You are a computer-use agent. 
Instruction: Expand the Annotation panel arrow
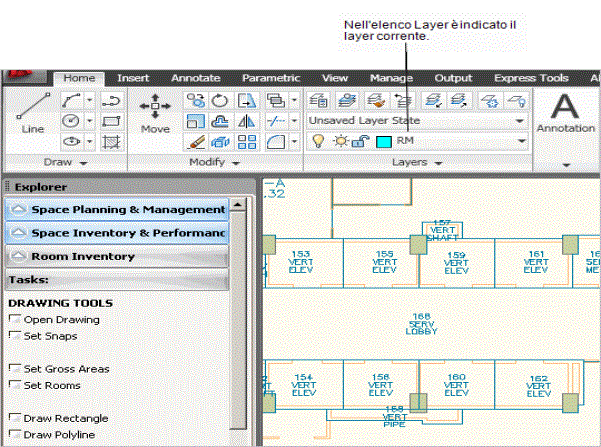tap(567, 165)
